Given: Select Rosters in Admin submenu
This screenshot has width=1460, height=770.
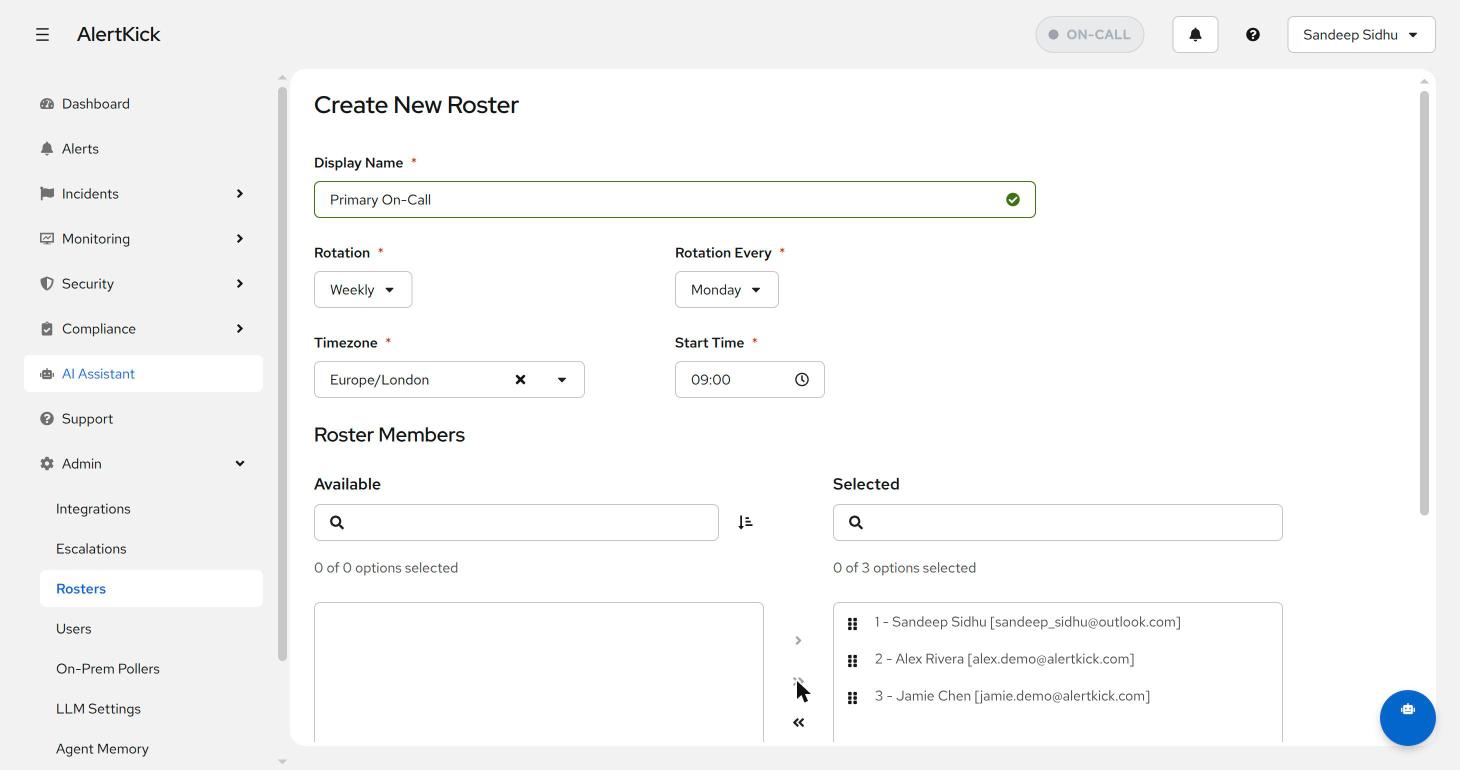Looking at the screenshot, I should 151,589.
